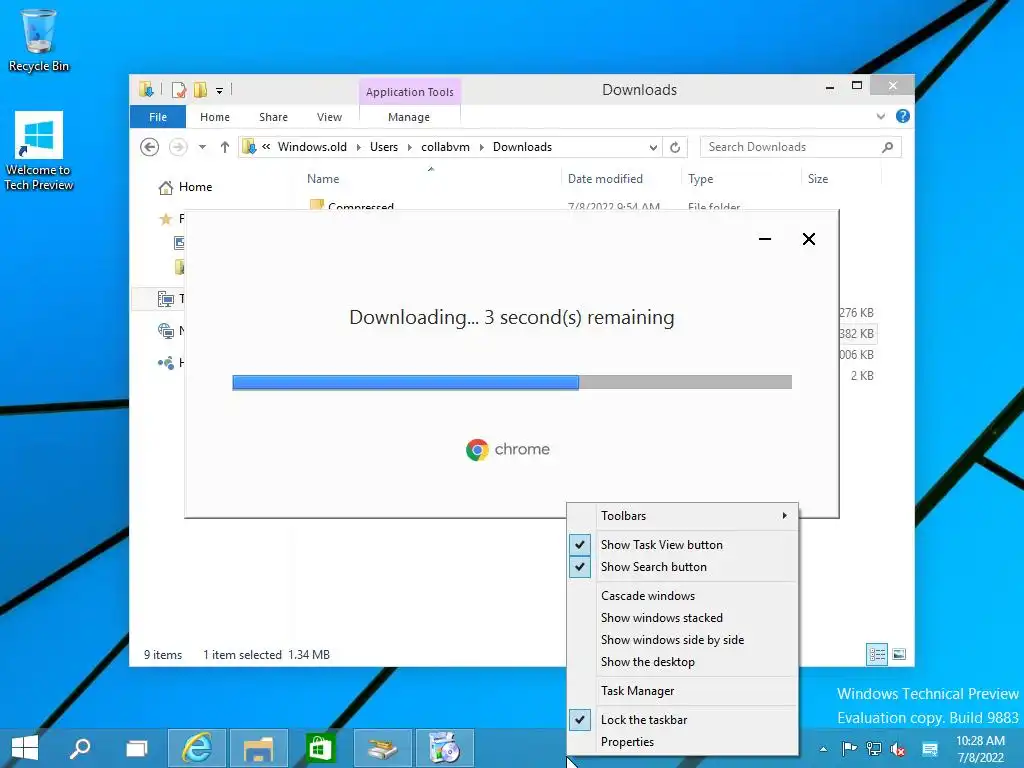
Task: Open the taskbar Search magnifier
Action: point(80,748)
